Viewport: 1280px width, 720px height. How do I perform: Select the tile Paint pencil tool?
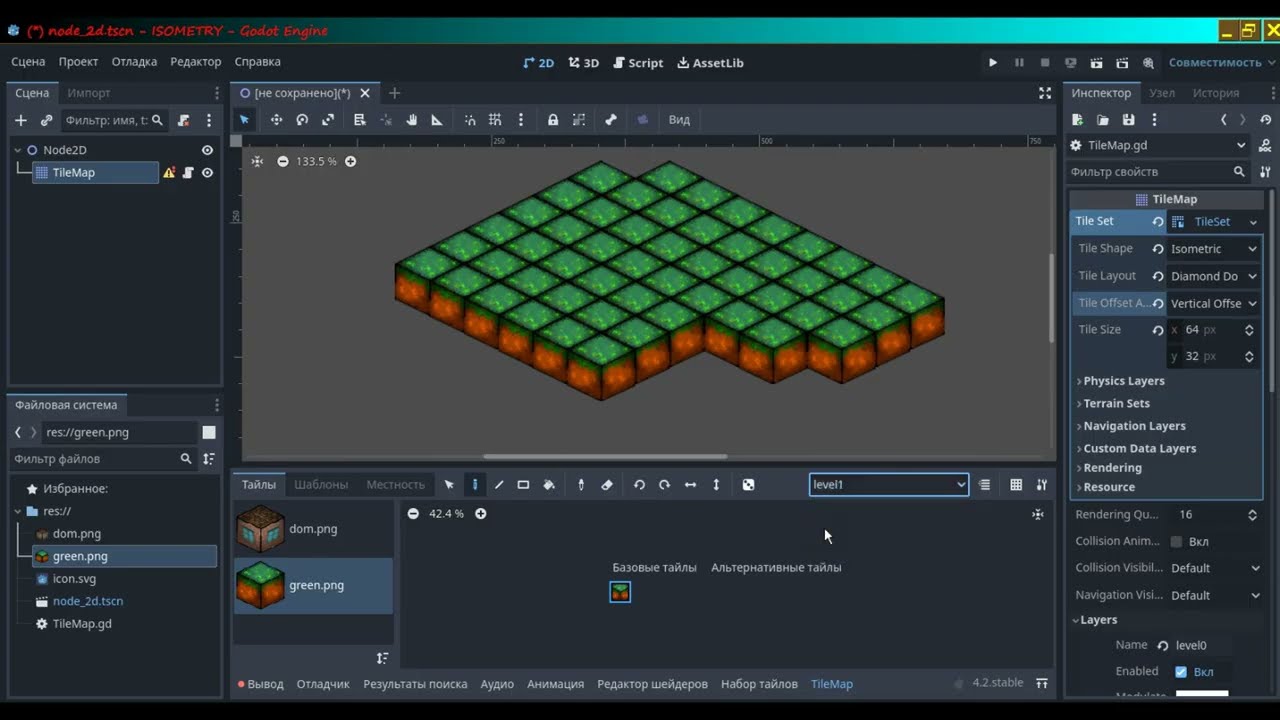(475, 484)
